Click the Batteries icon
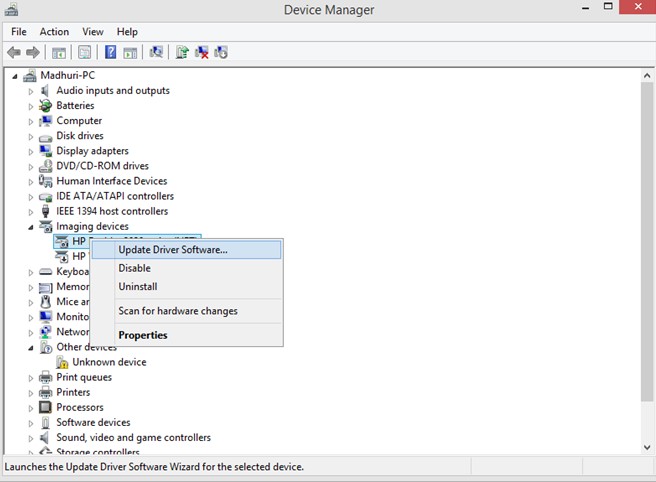This screenshot has height=482, width=656. tap(45, 105)
